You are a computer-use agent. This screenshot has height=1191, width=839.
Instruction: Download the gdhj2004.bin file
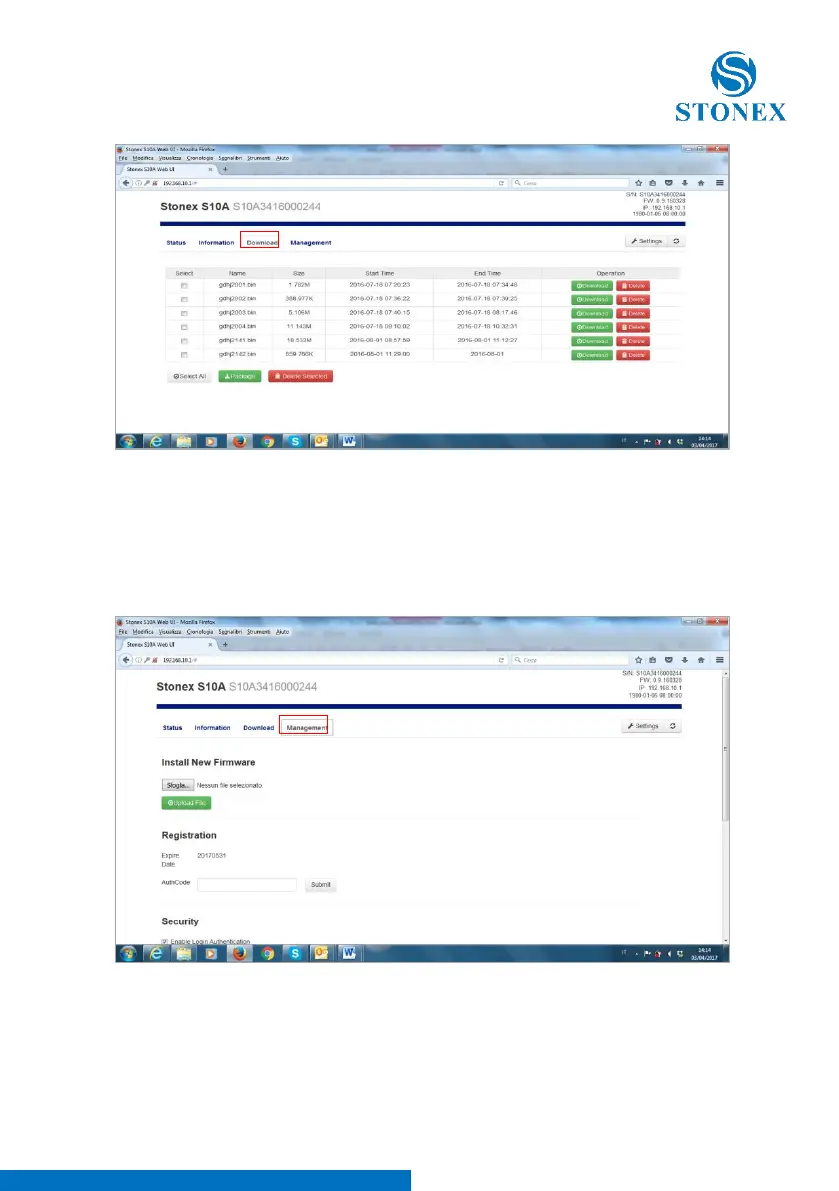[x=591, y=327]
